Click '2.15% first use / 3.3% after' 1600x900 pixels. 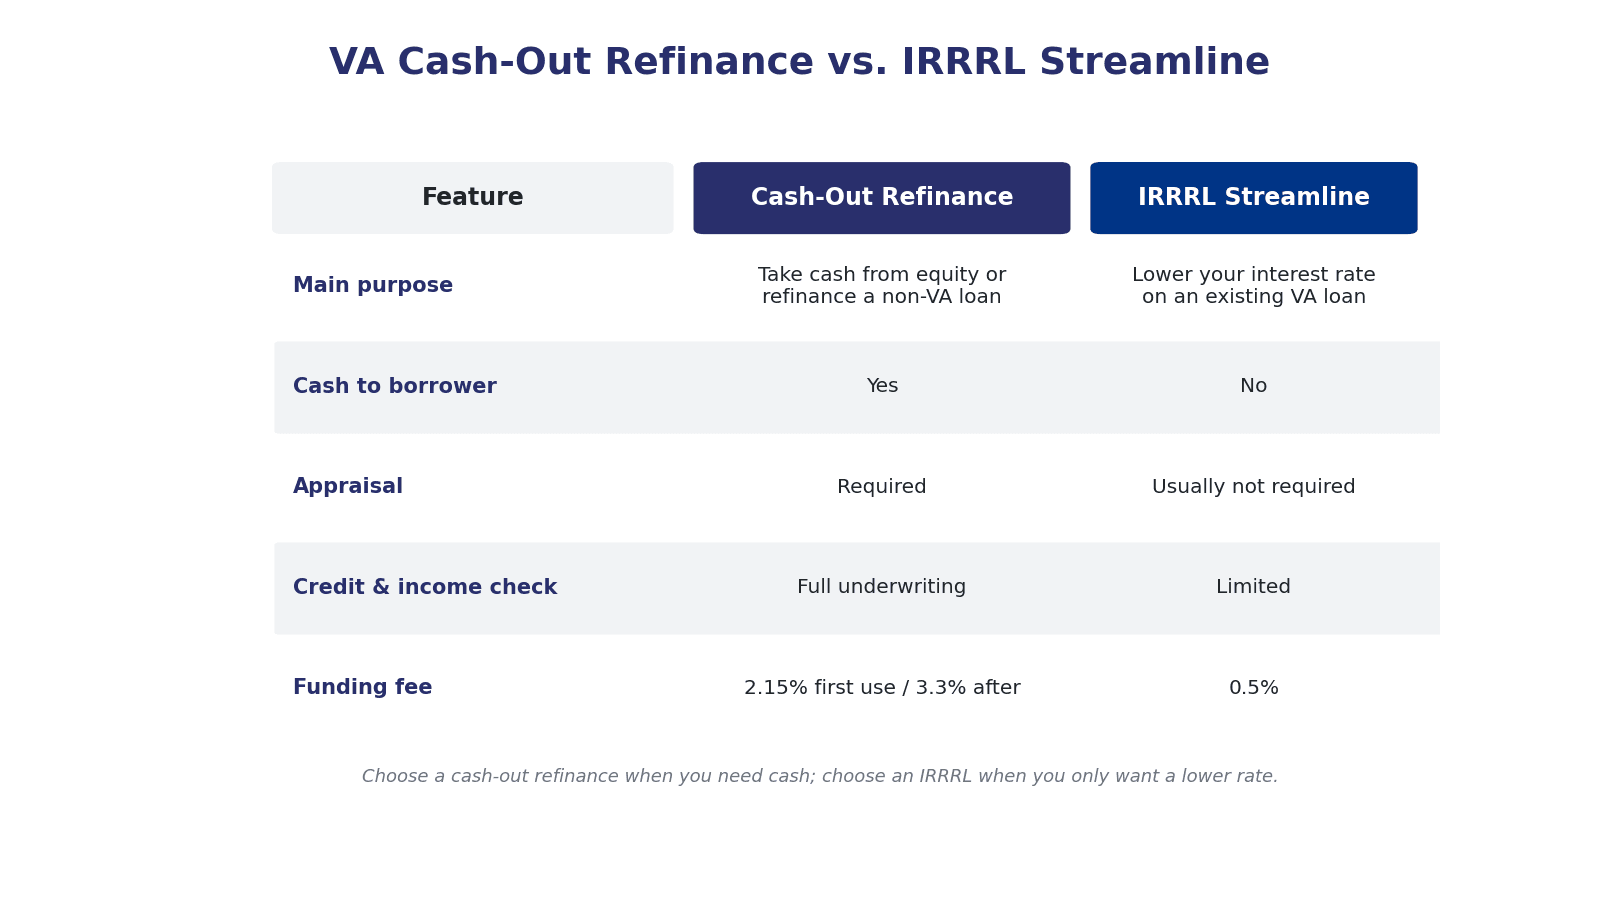[882, 688]
